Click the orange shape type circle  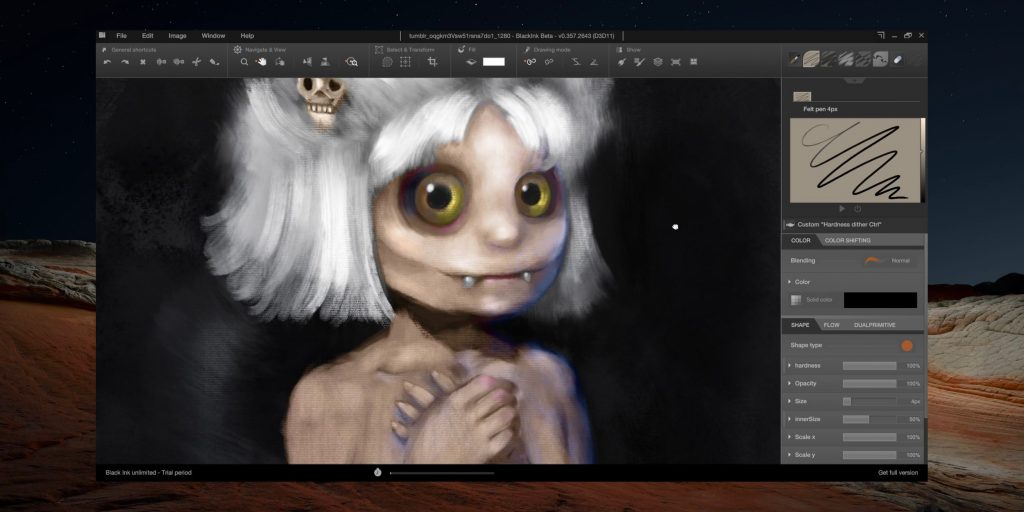906,346
